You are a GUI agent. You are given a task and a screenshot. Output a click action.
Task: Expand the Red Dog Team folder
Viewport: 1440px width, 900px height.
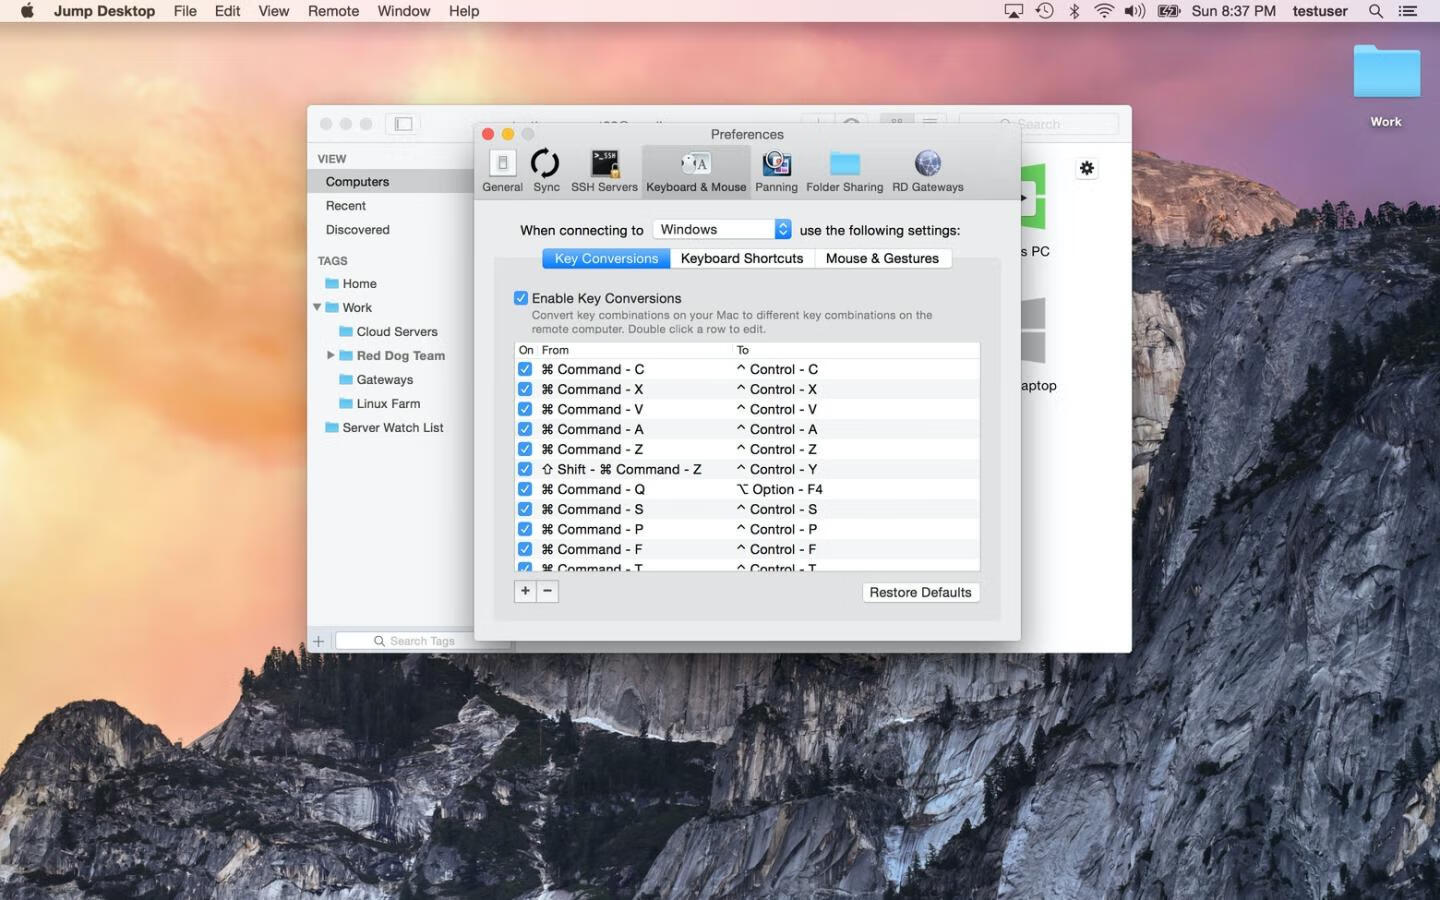pos(331,355)
